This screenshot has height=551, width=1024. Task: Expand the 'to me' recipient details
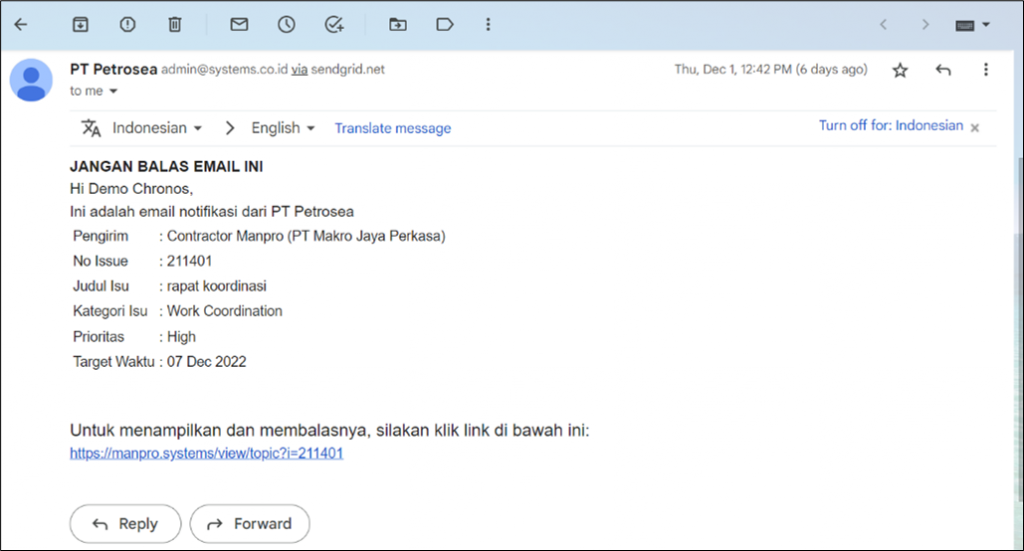tap(113, 91)
